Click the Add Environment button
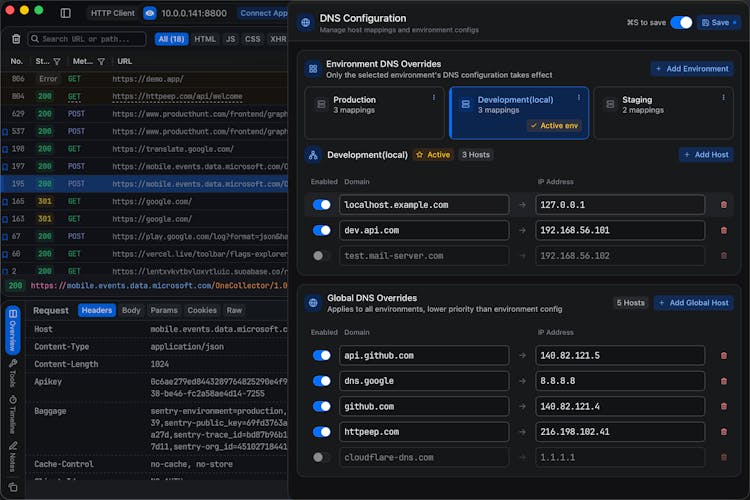750x500 pixels. [x=691, y=69]
